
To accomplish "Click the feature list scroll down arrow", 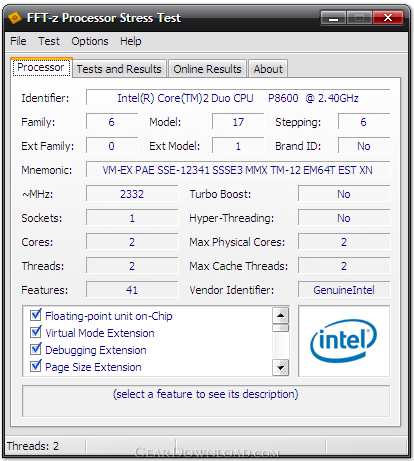I will pyautogui.click(x=280, y=368).
